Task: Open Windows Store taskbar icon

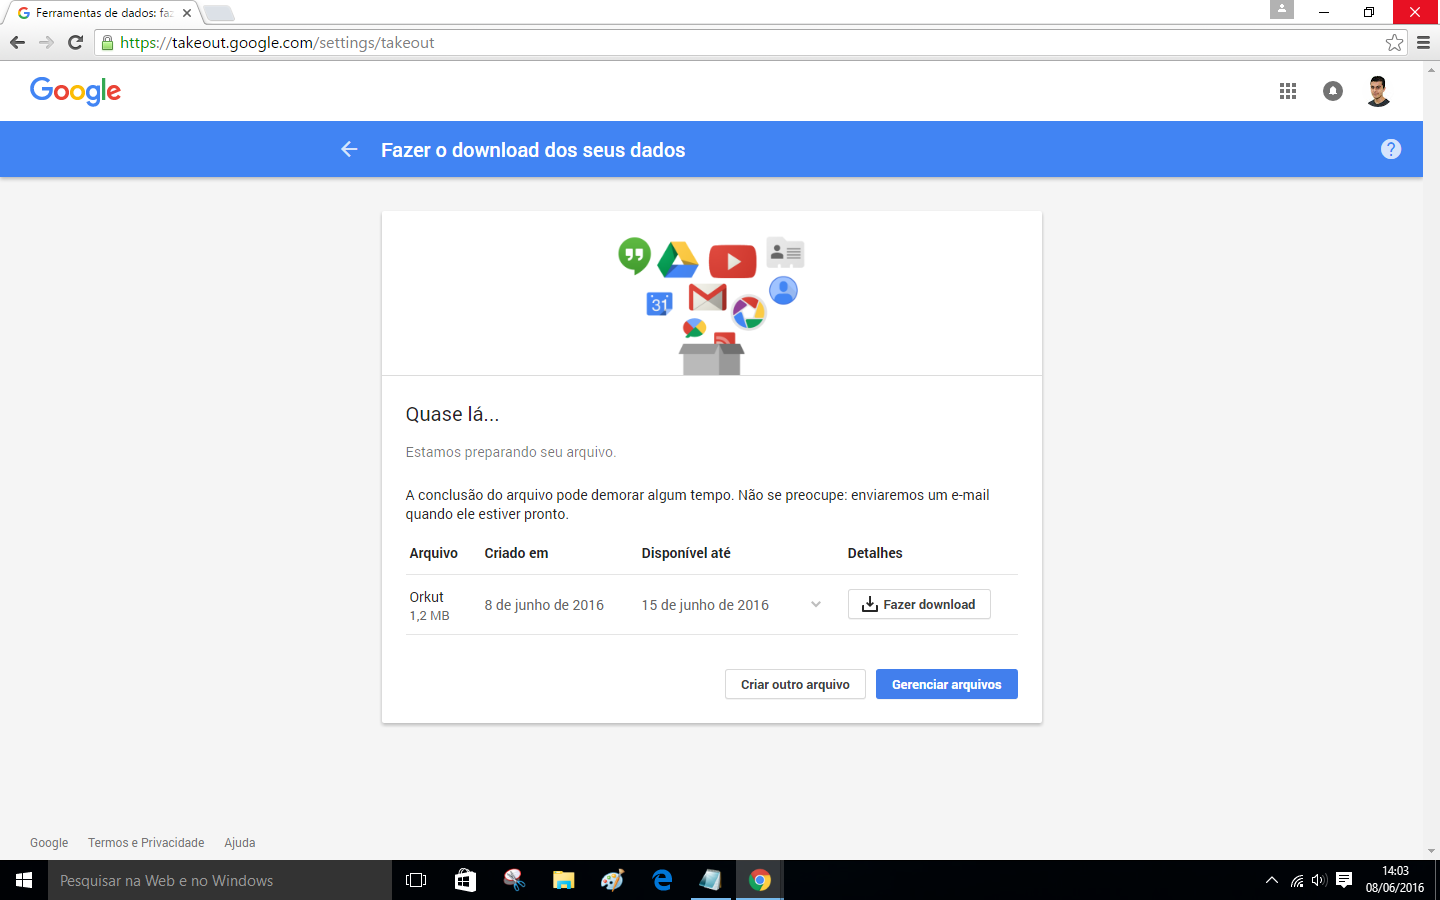Action: (x=465, y=880)
